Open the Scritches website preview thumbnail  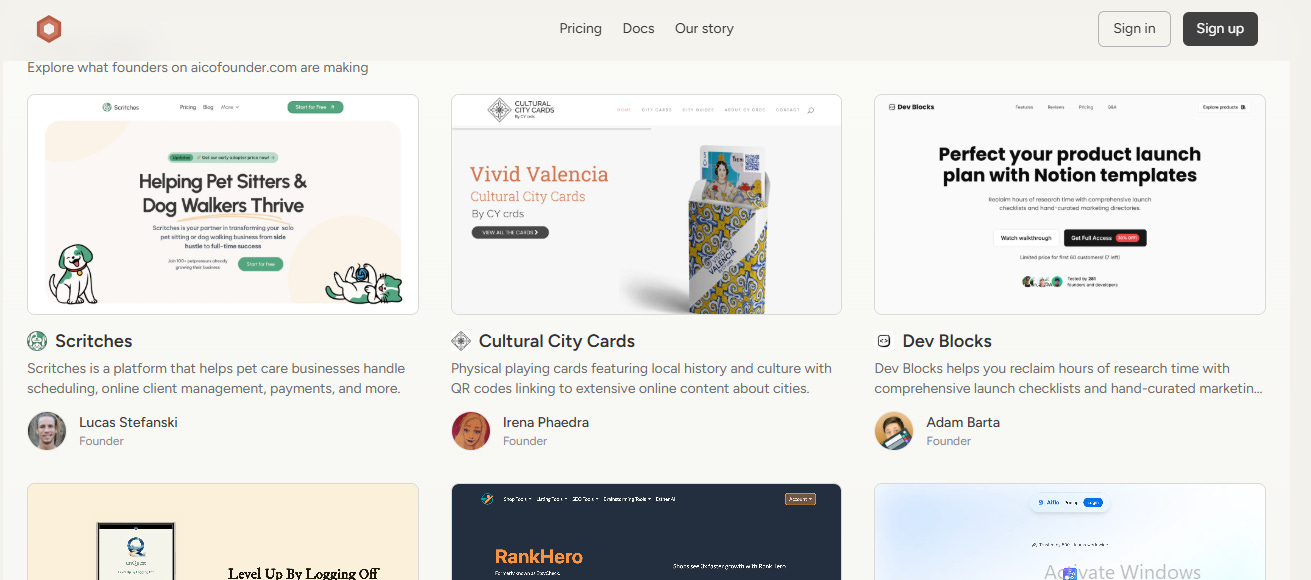point(223,204)
